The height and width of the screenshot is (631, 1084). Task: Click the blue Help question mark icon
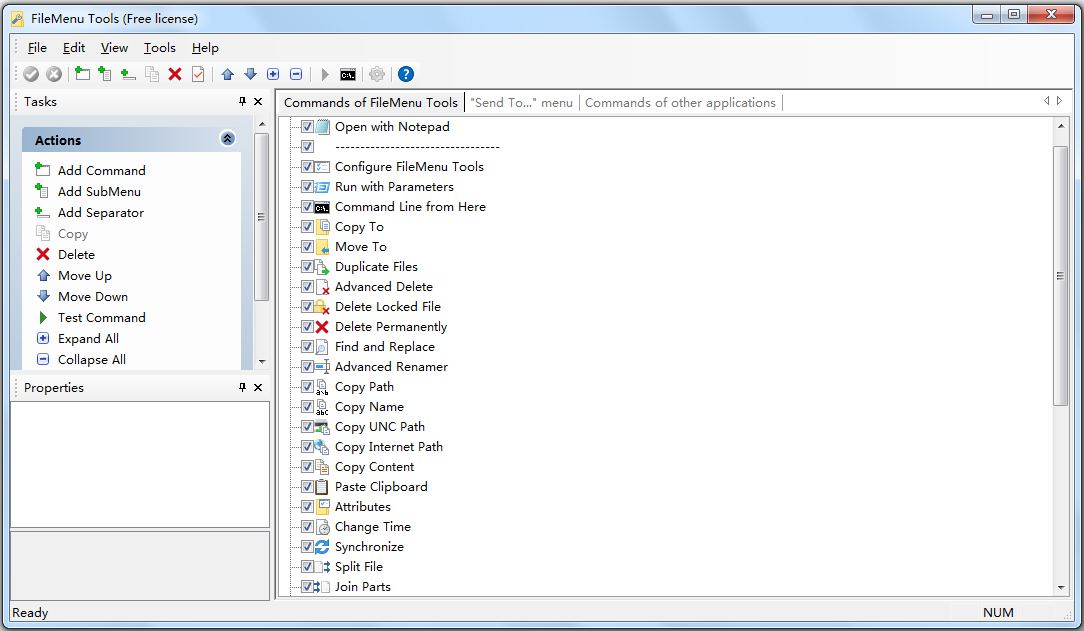(405, 74)
